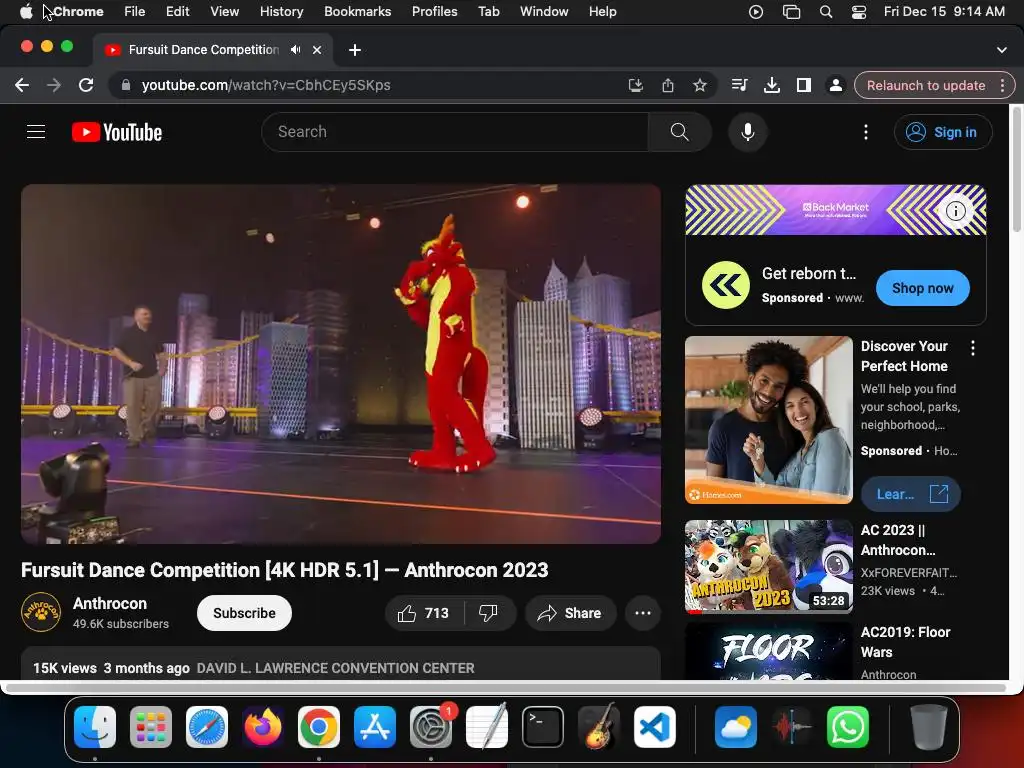
Task: Mute tab via speaker icon
Action: (x=296, y=50)
